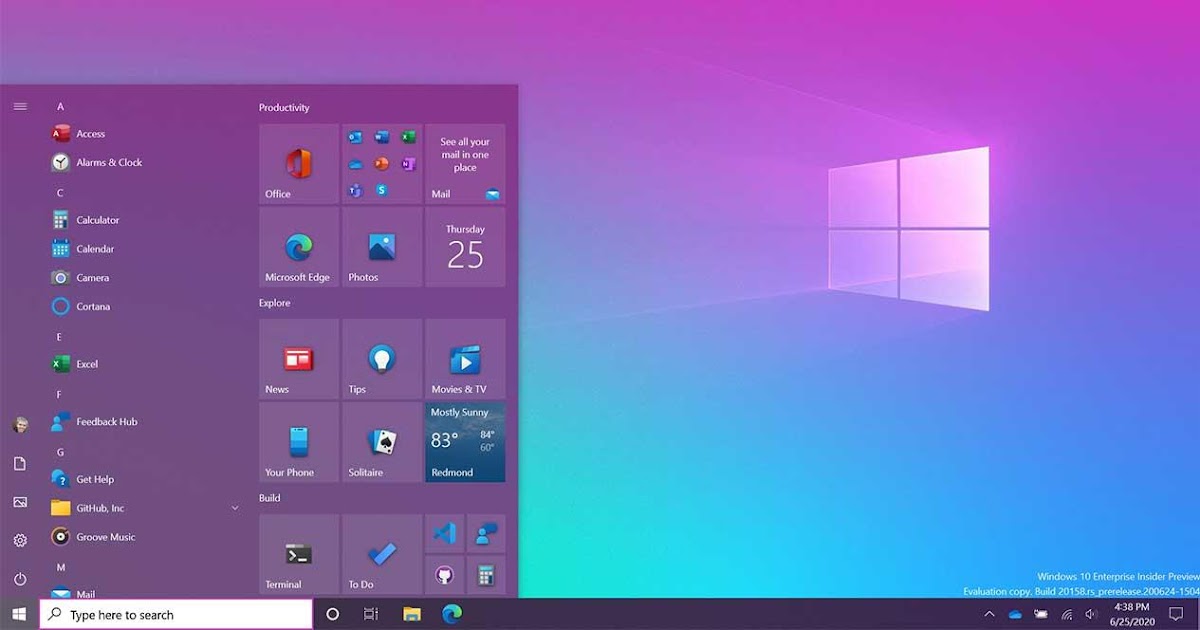The image size is (1200, 630).
Task: Open PowerPoint in the Office folder tile
Action: (x=382, y=164)
